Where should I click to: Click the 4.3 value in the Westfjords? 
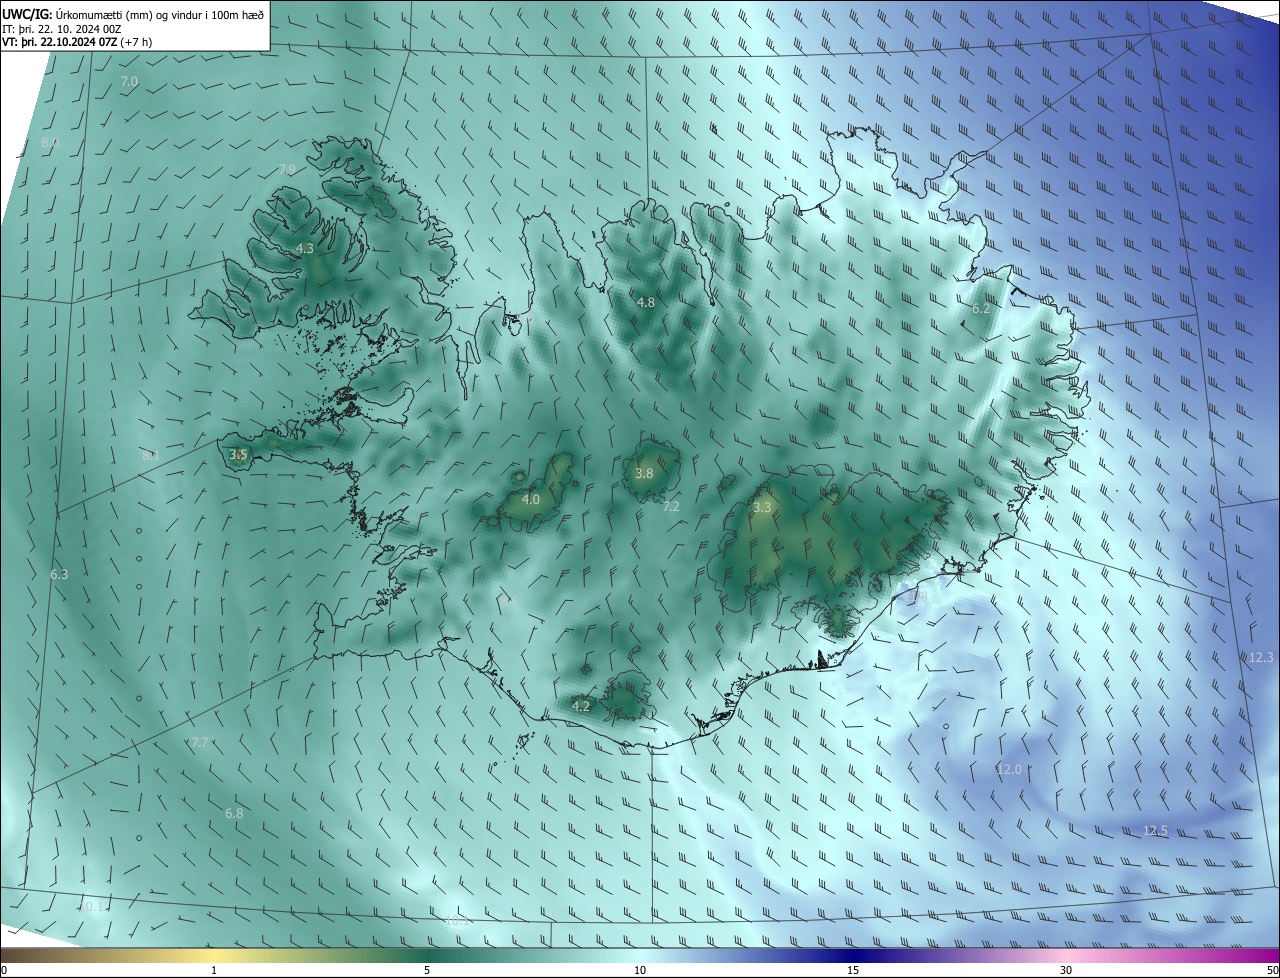click(304, 248)
